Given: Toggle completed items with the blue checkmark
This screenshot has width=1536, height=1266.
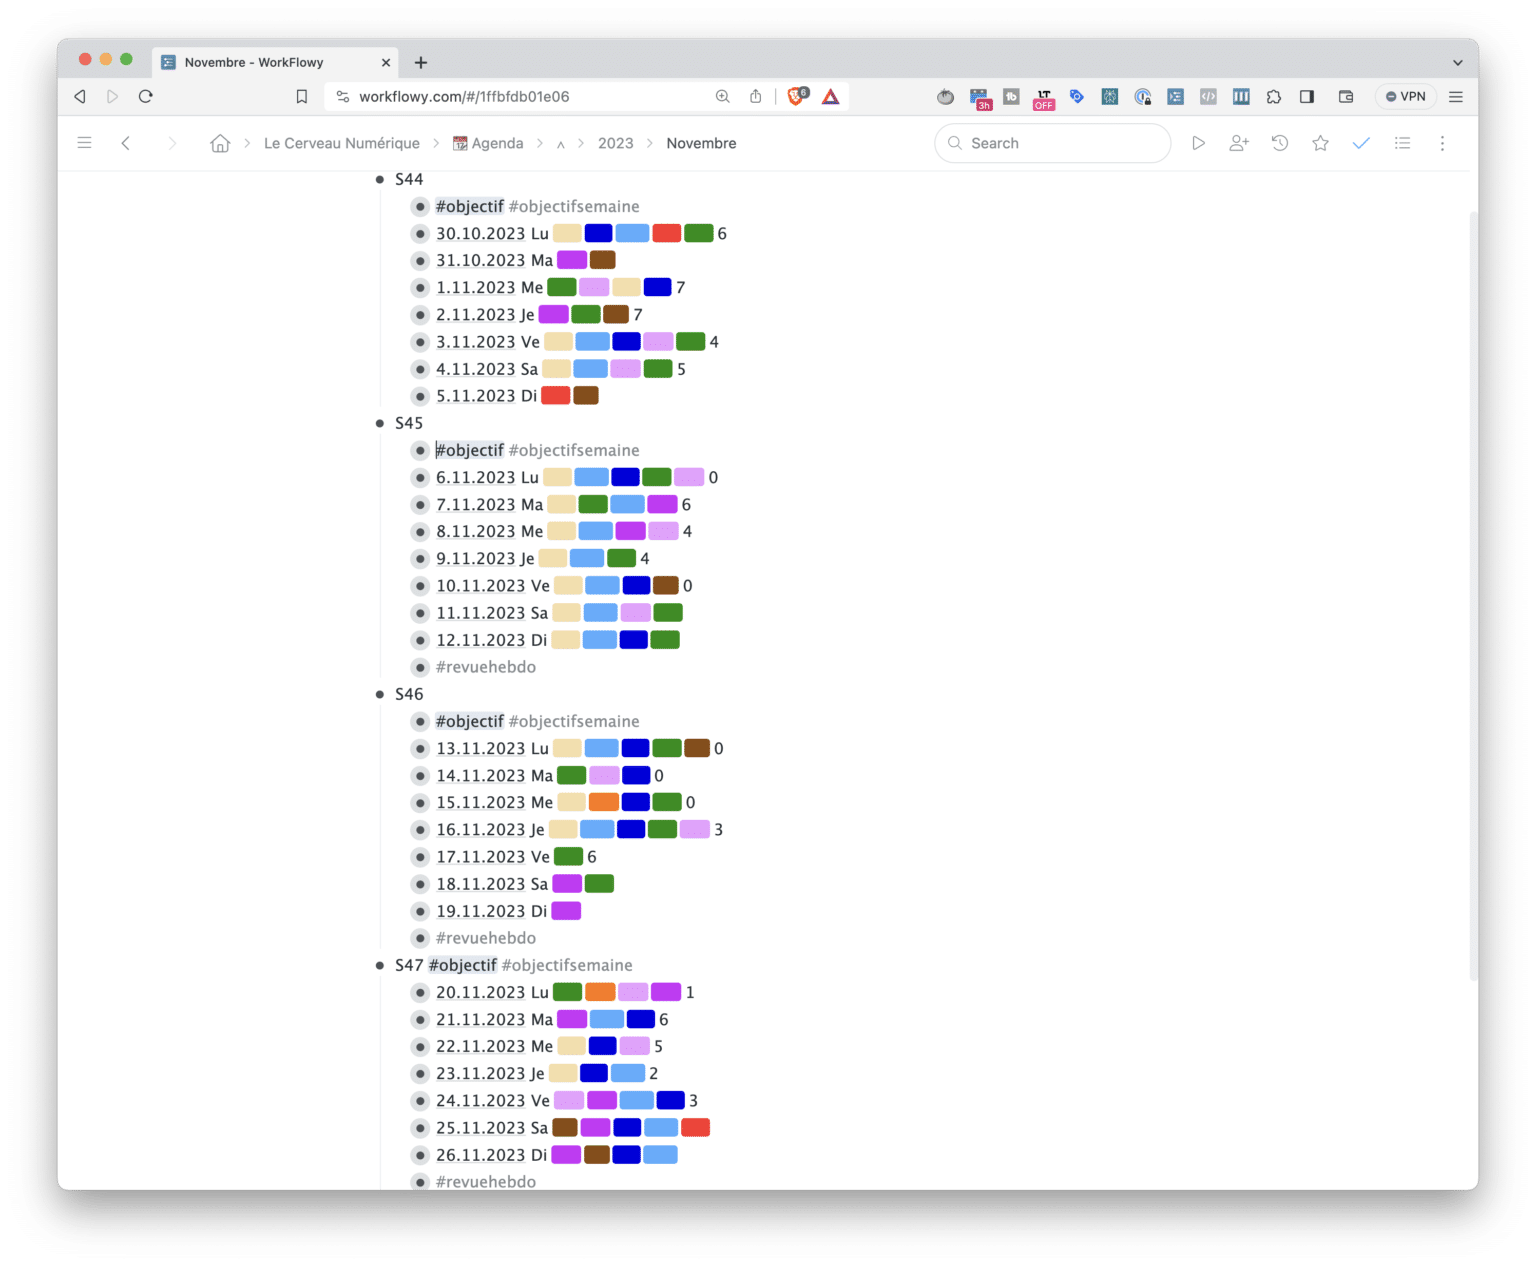Looking at the screenshot, I should (1361, 143).
